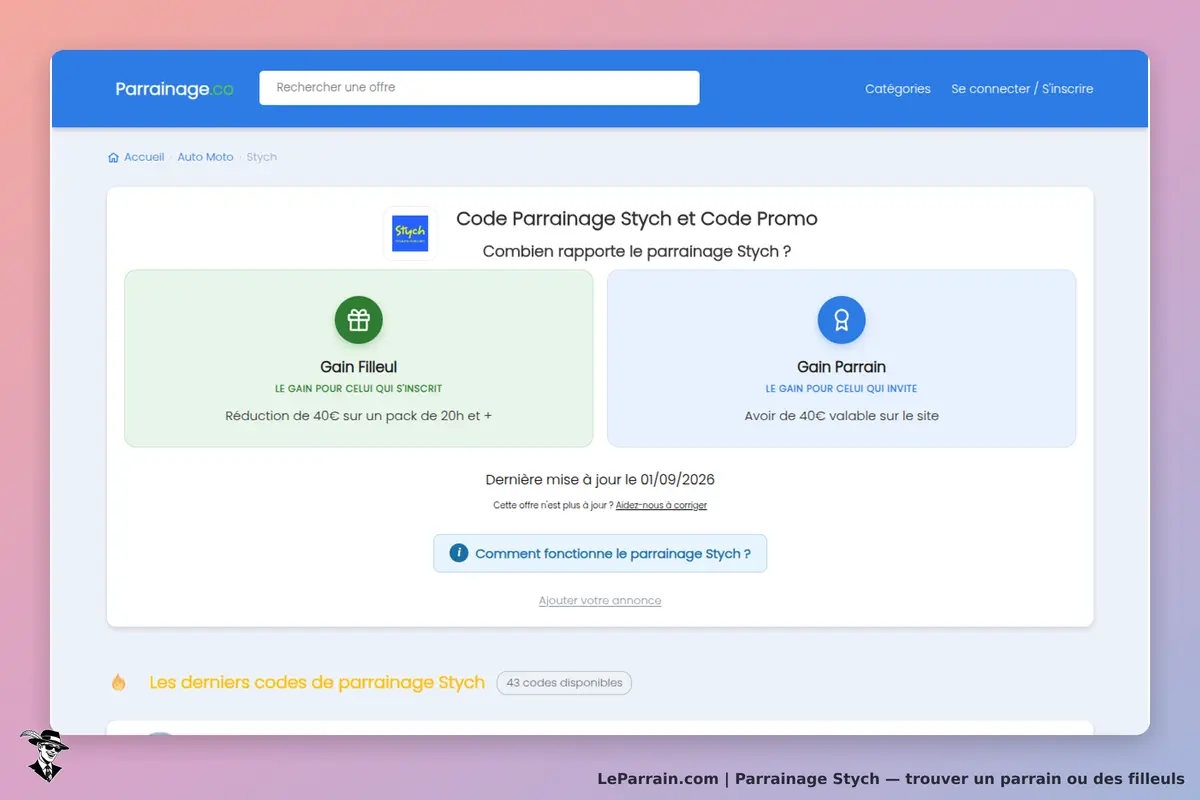Click the blue award ribbon icon
The image size is (1200, 800).
841,320
